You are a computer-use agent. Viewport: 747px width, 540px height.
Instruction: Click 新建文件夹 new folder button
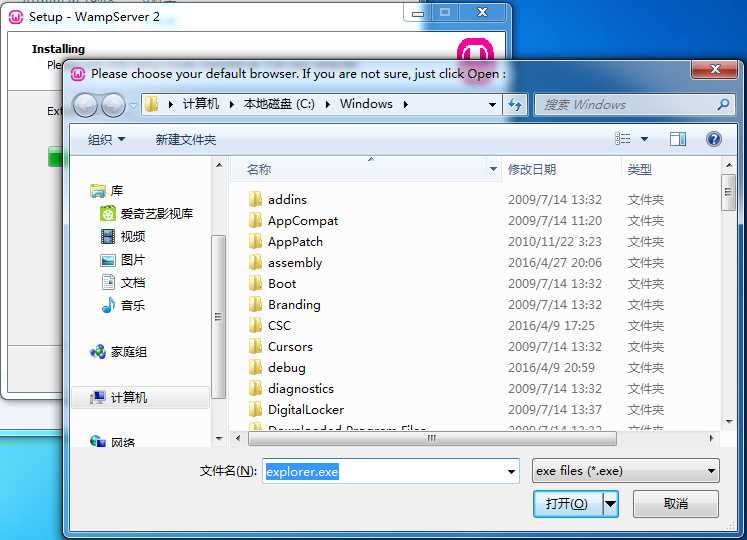coord(186,139)
